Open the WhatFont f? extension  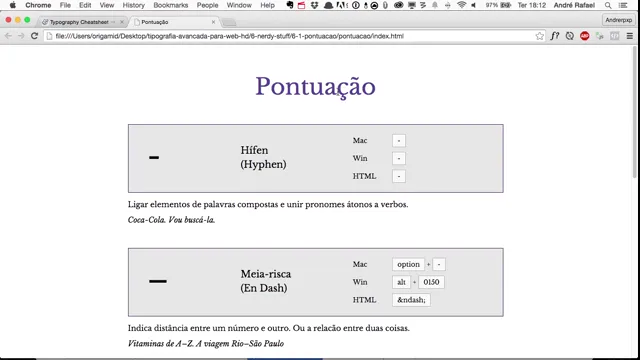(x=555, y=36)
